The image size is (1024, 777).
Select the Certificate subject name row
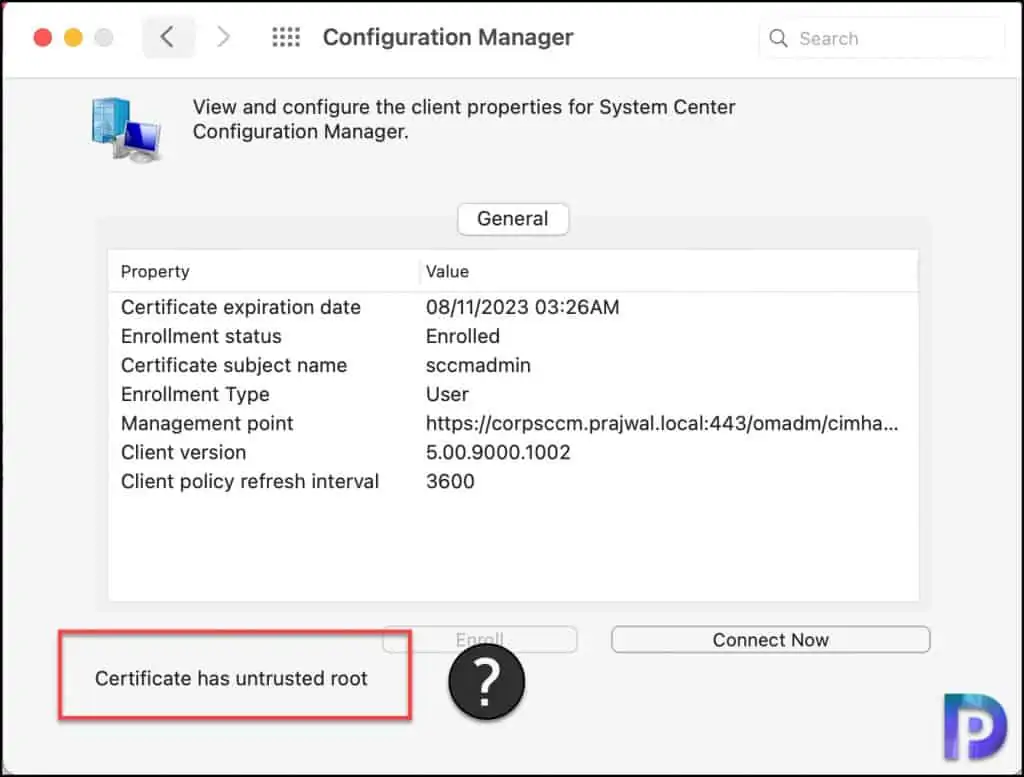coord(513,365)
